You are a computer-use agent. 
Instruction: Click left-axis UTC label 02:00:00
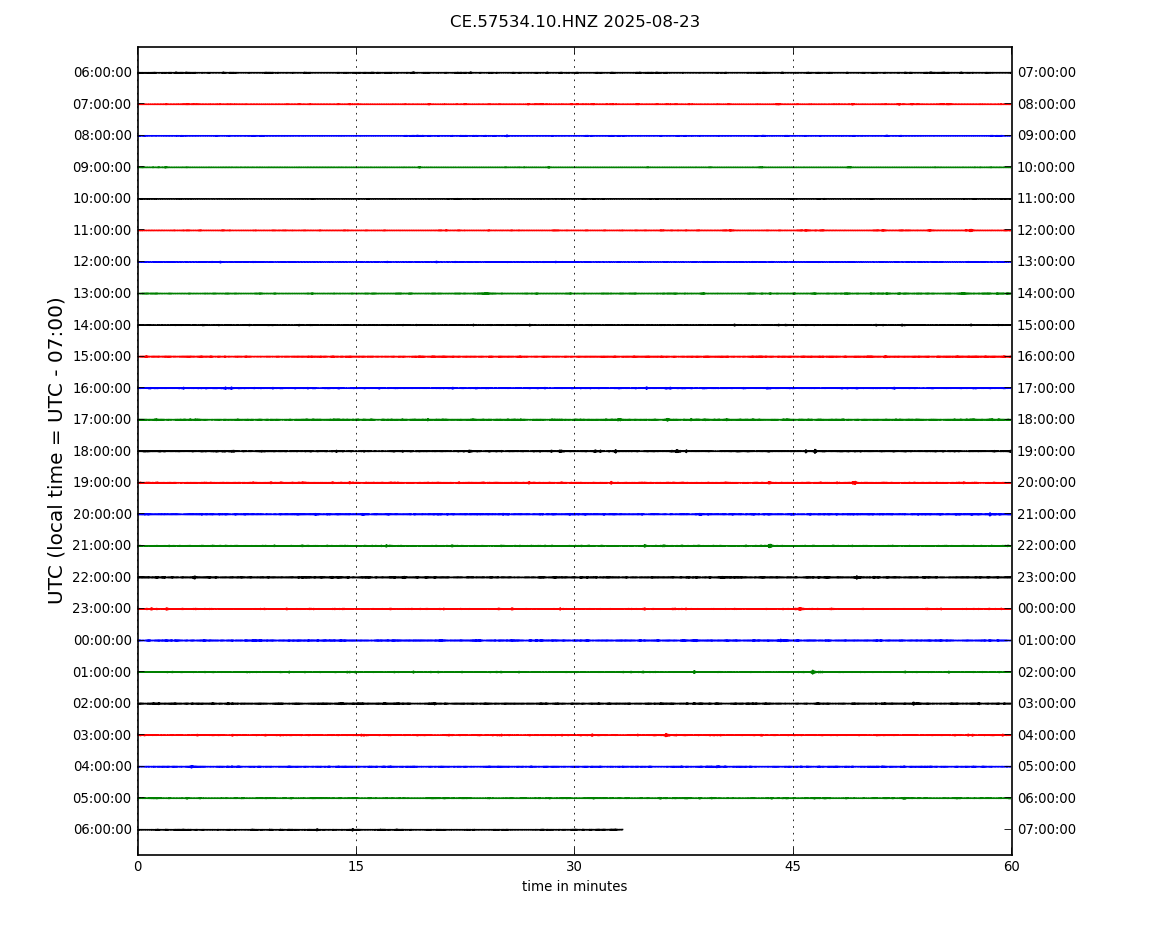[x=103, y=704]
